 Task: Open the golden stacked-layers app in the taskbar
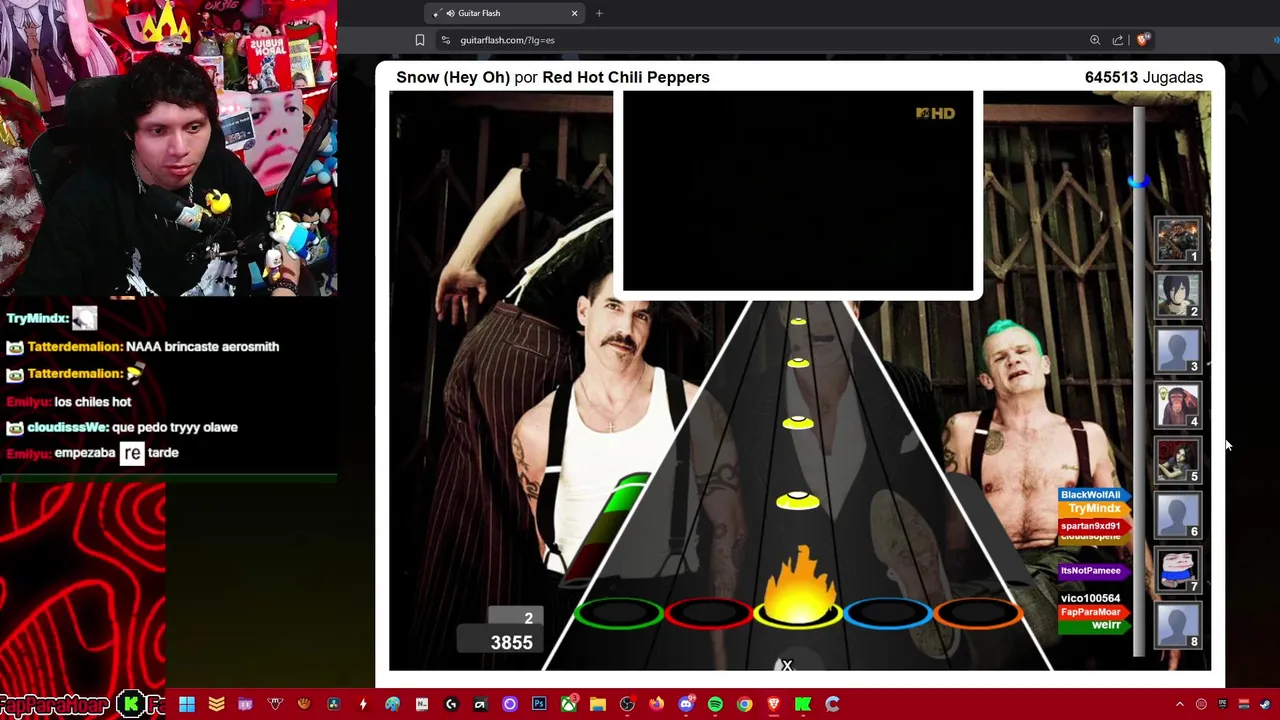(216, 704)
